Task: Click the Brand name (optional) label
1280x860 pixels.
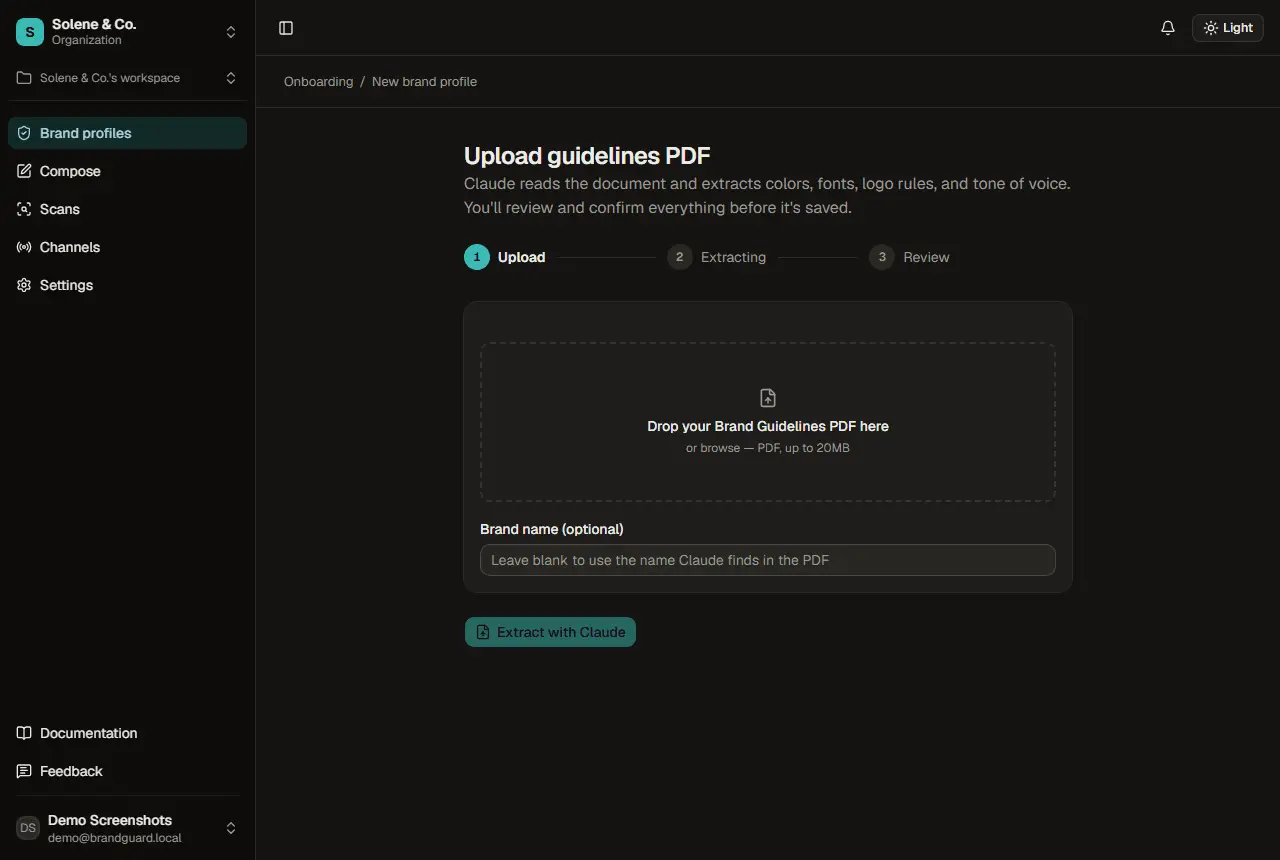Action: 552,529
